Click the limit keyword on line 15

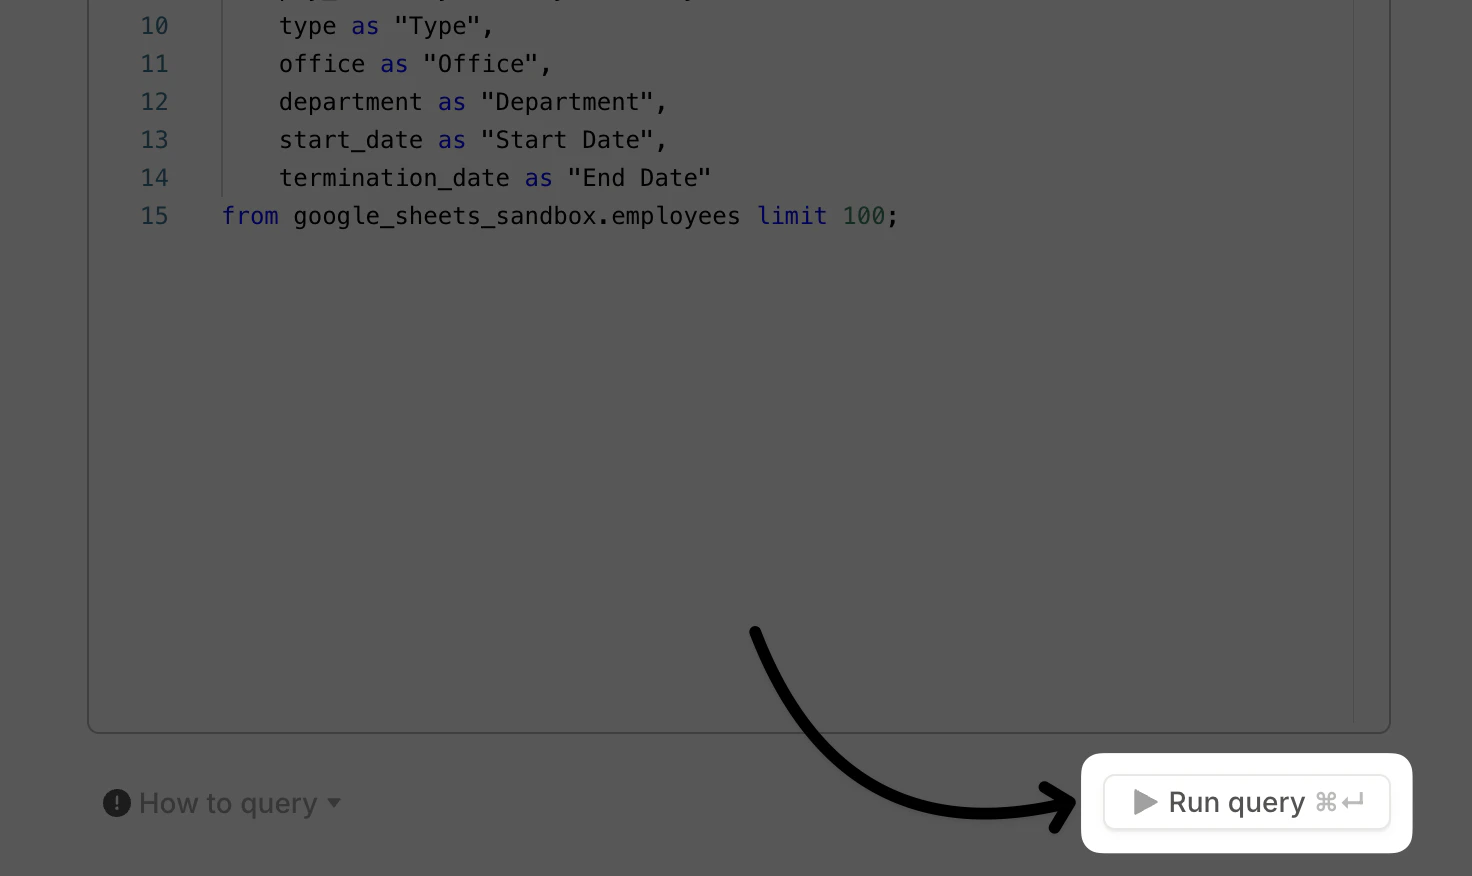(x=792, y=215)
